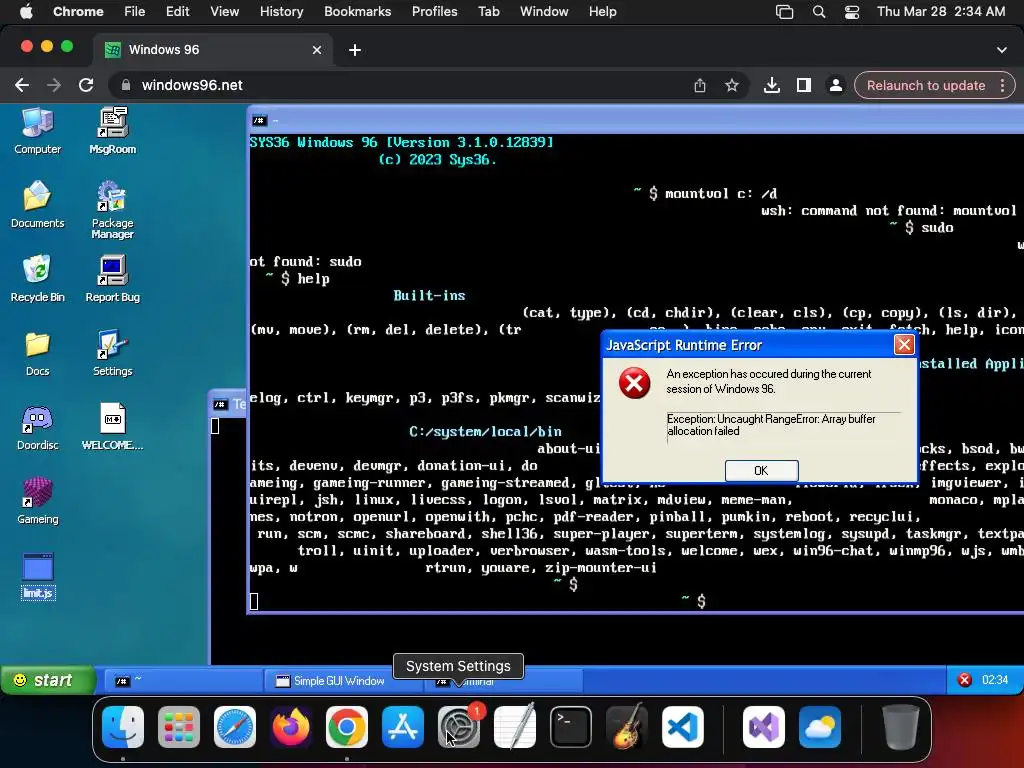Click Chrome back navigation arrow

click(x=22, y=85)
